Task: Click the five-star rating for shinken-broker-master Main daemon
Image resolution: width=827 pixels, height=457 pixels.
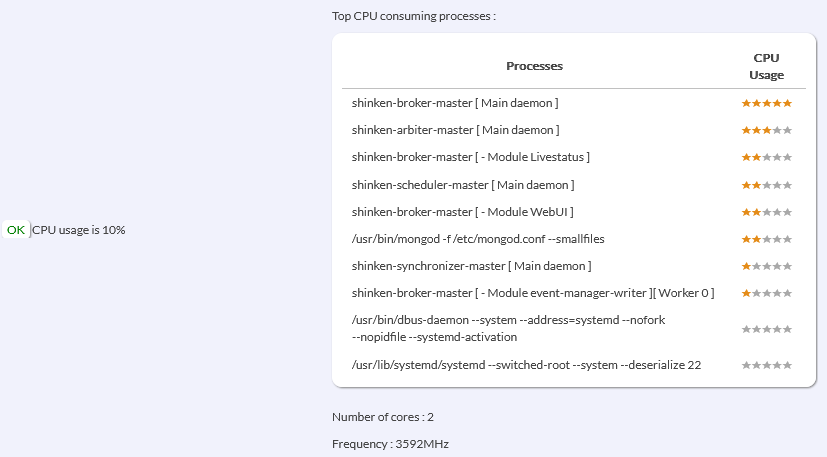Action: point(766,103)
